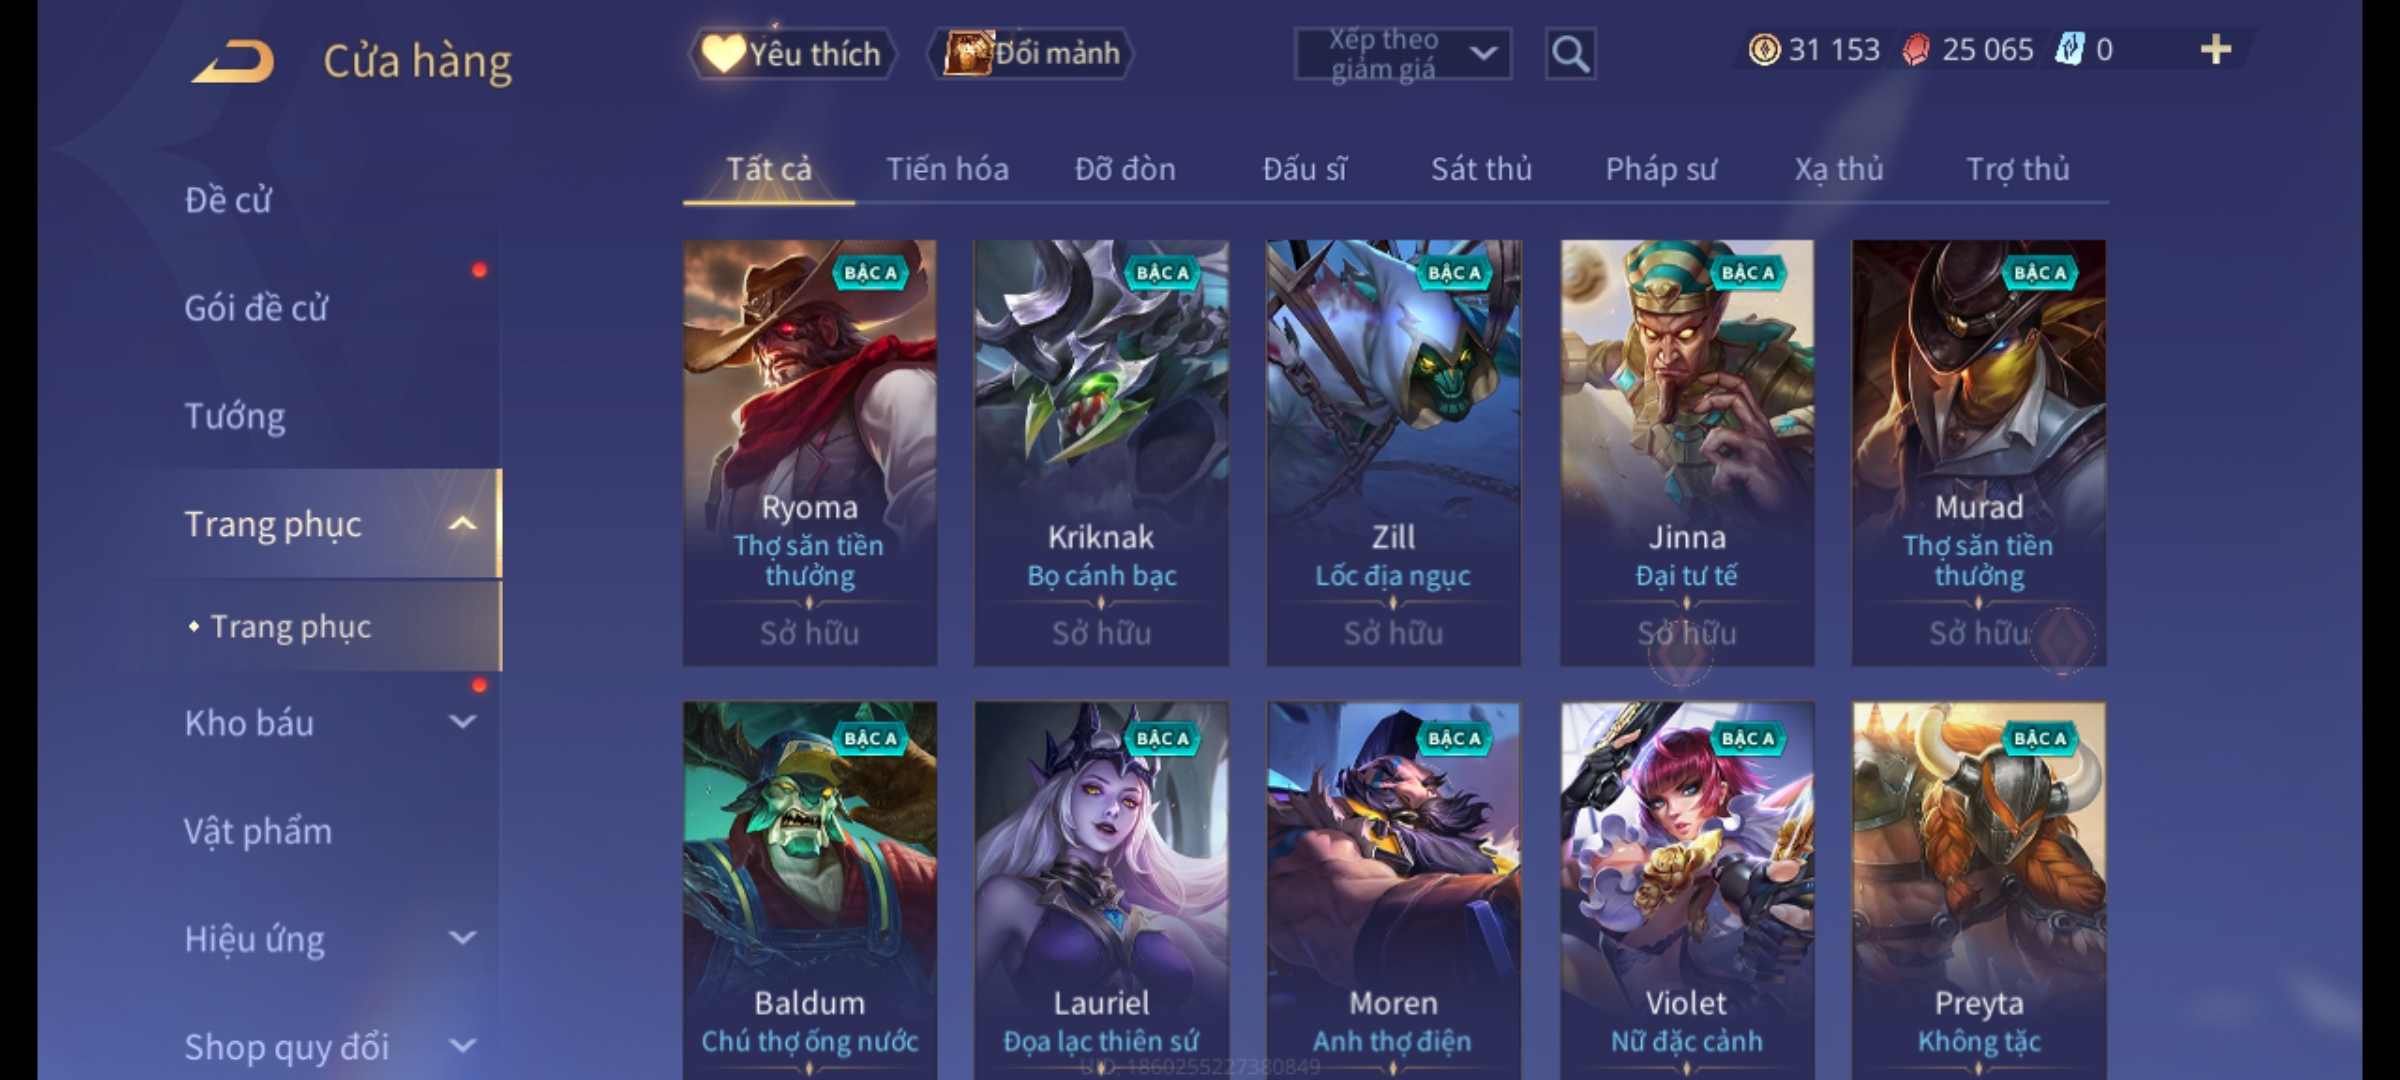This screenshot has width=2400, height=1080.
Task: Tap the gold coin balance icon
Action: pos(1764,50)
